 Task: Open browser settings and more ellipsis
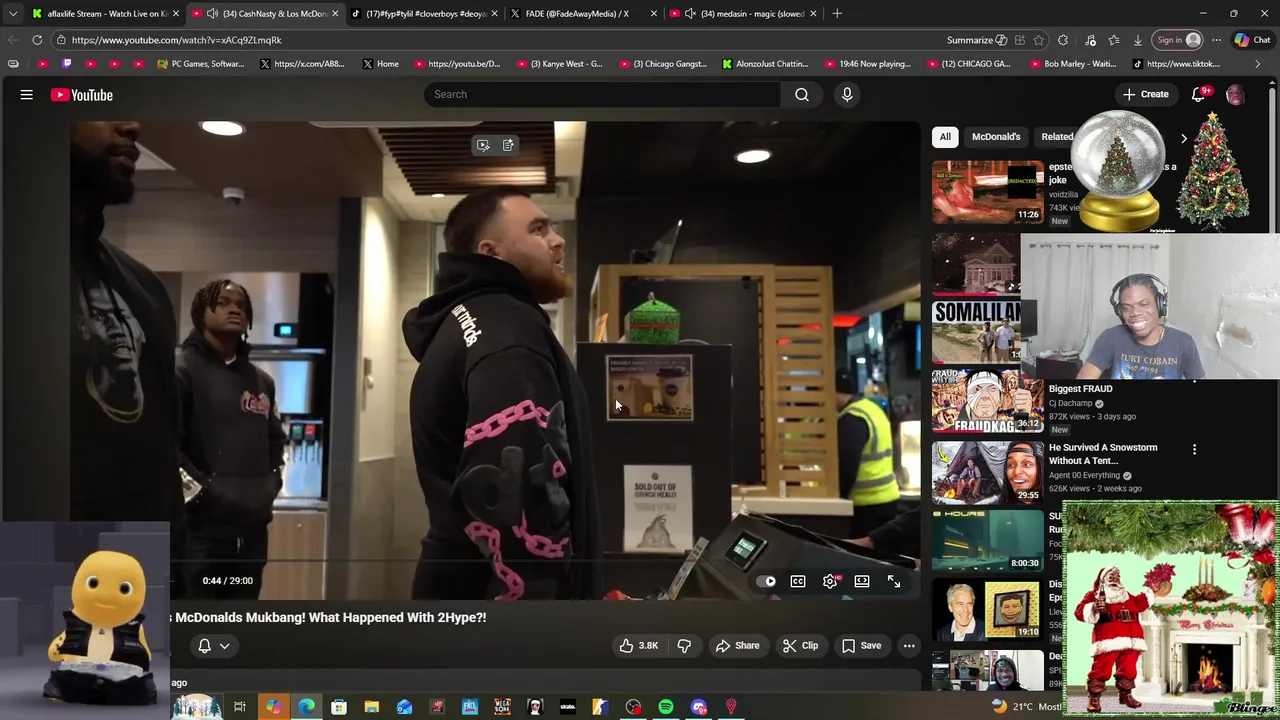pos(1216,40)
